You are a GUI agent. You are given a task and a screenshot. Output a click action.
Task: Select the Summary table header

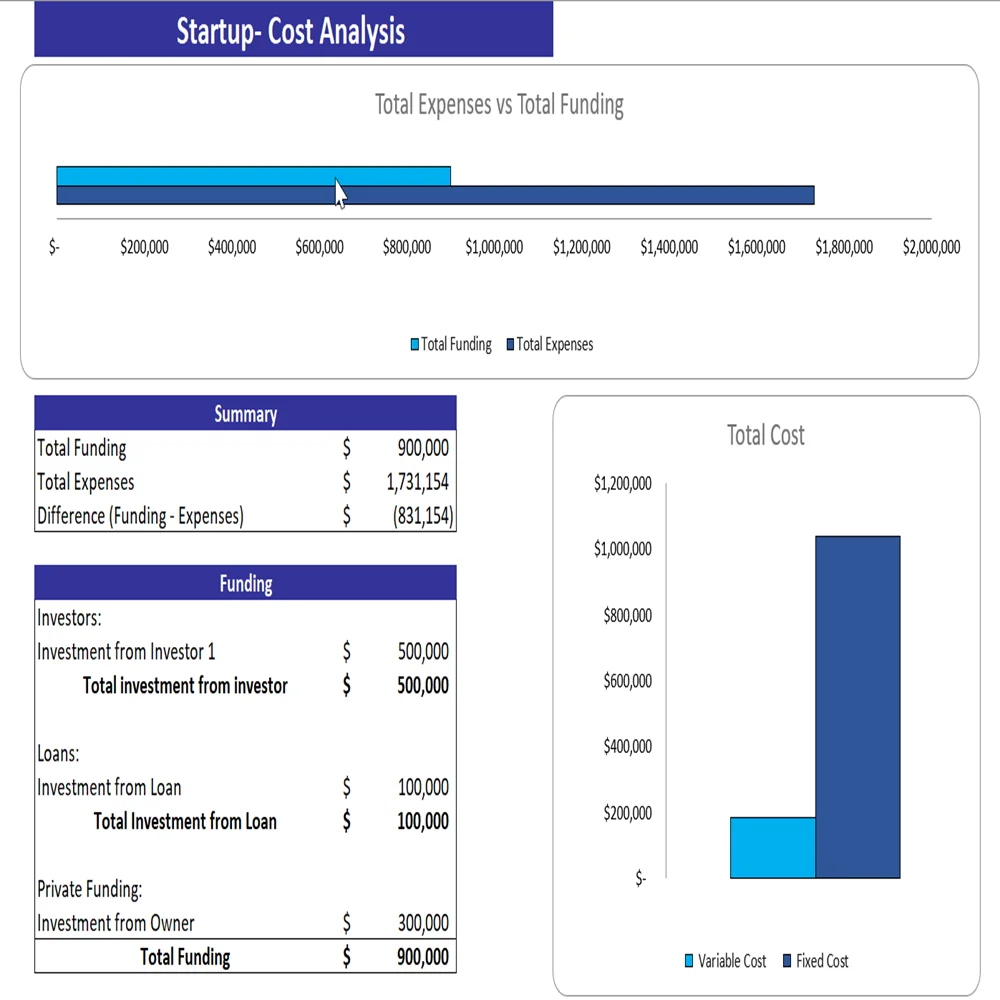coord(245,414)
